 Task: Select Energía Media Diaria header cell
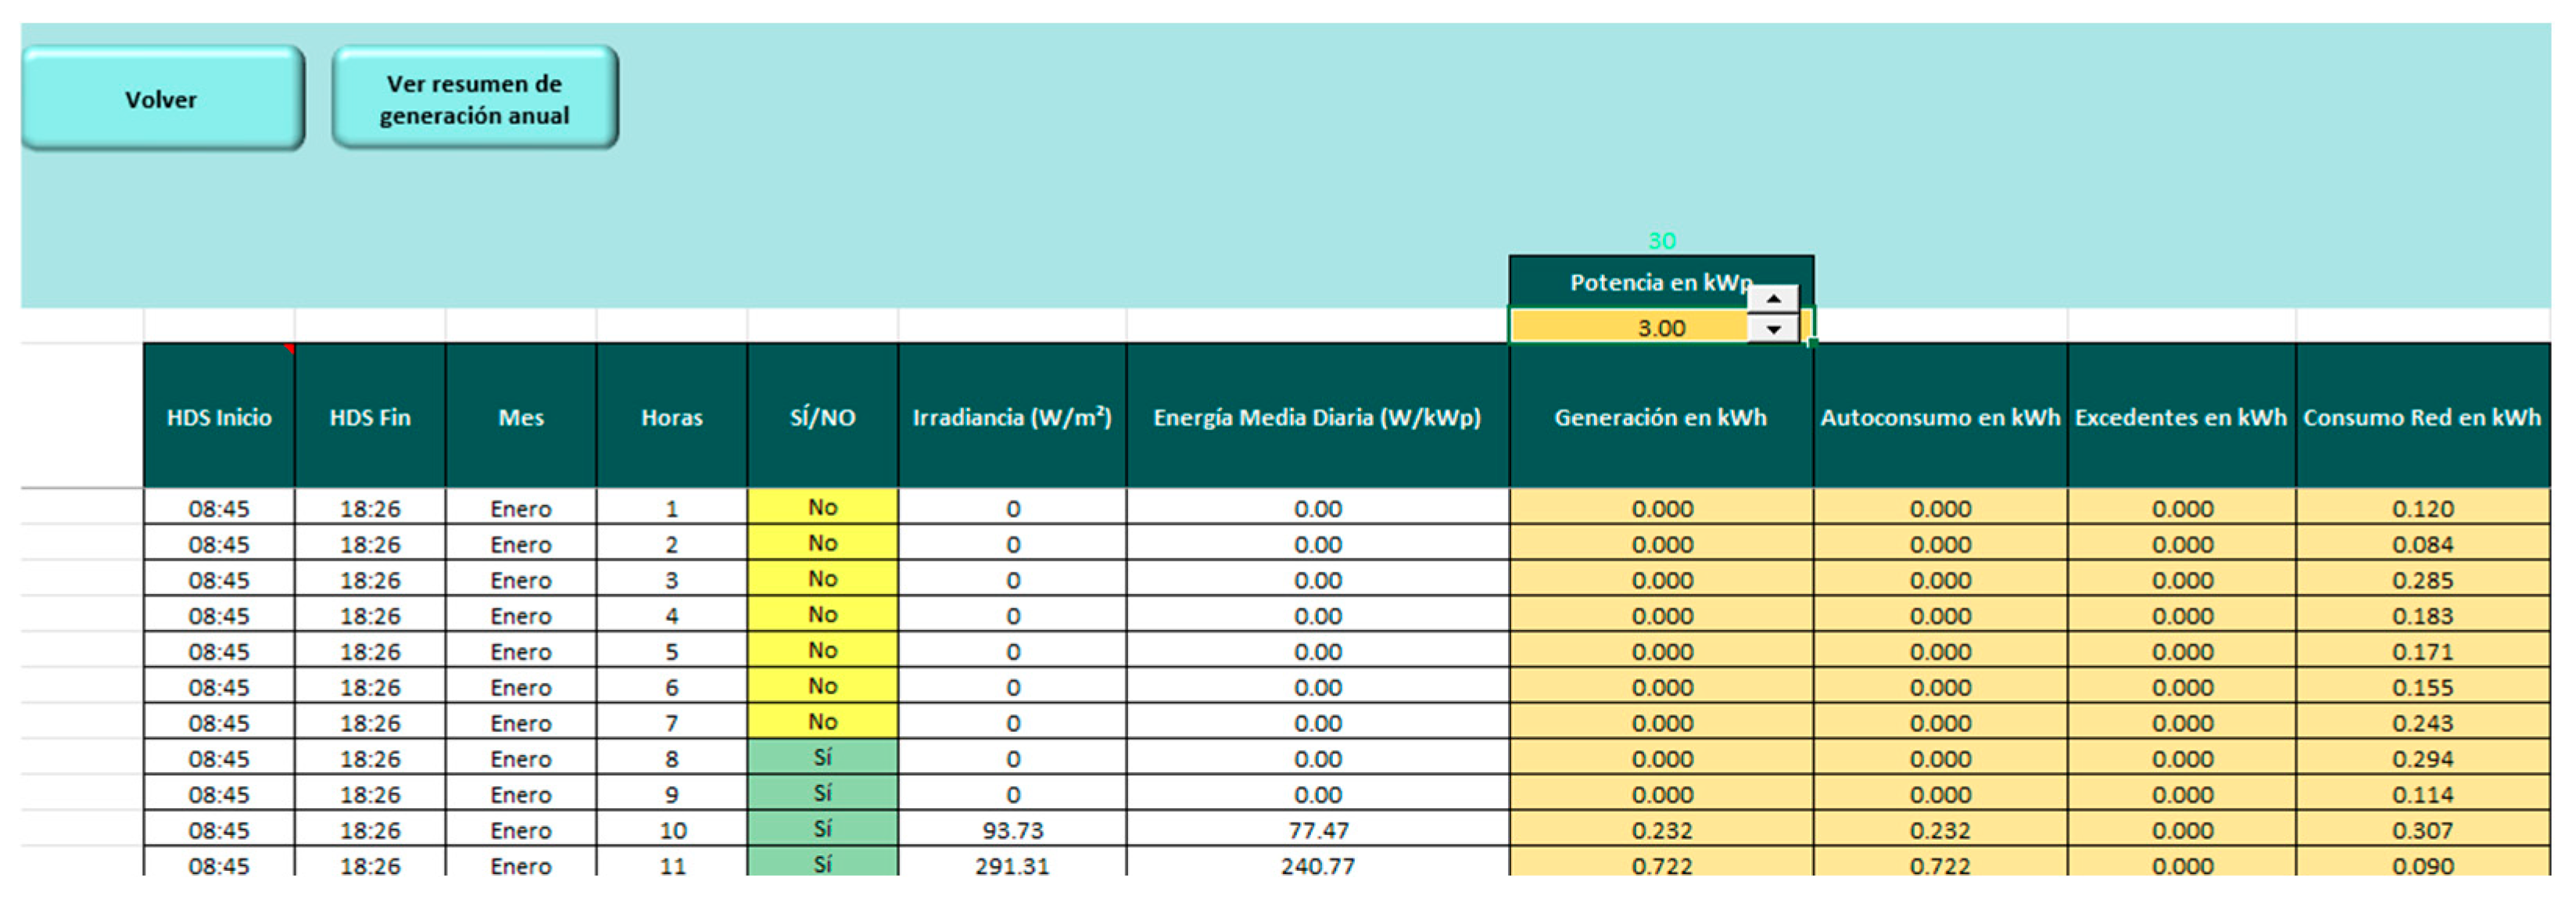1317,417
